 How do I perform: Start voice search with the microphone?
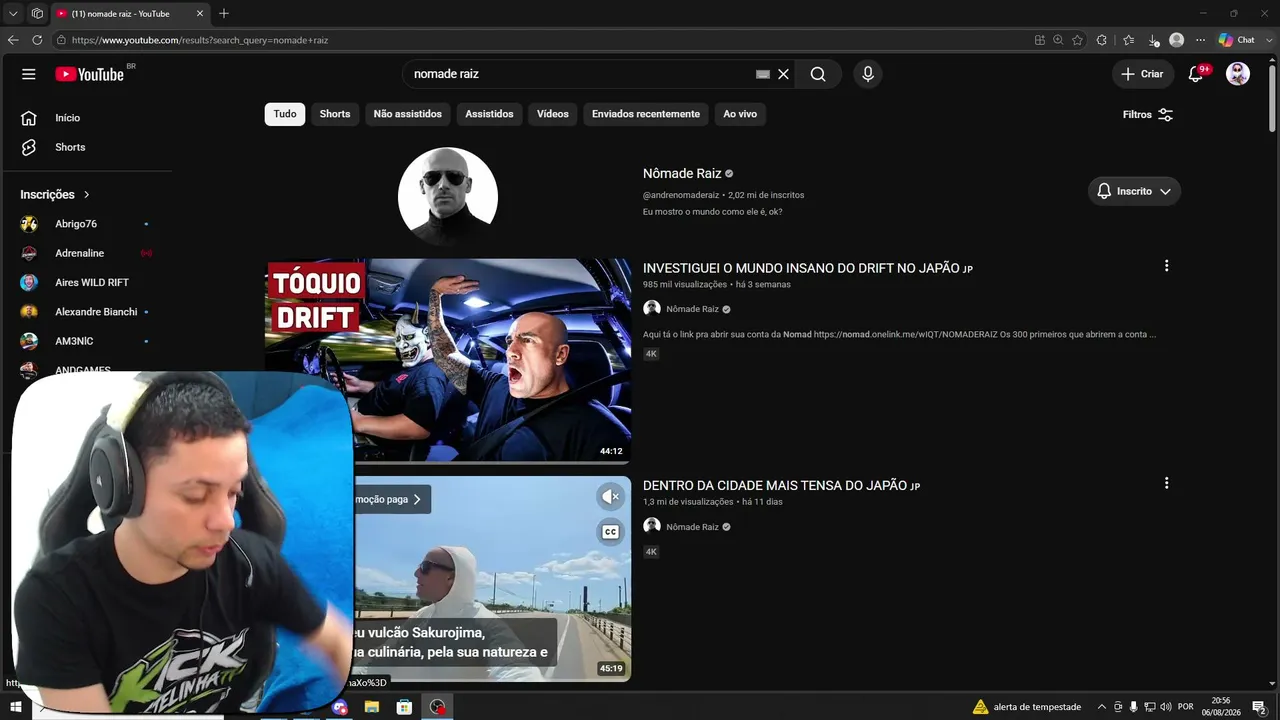point(868,74)
